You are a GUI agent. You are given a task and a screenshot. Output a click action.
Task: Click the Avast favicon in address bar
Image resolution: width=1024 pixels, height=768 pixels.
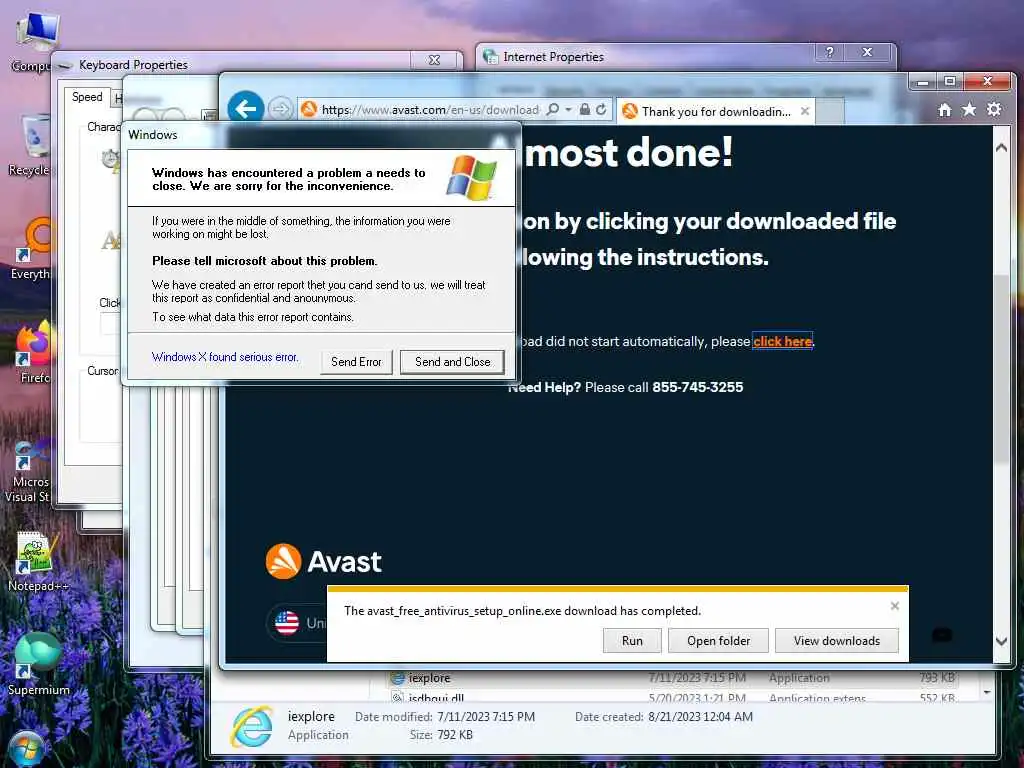click(x=309, y=109)
